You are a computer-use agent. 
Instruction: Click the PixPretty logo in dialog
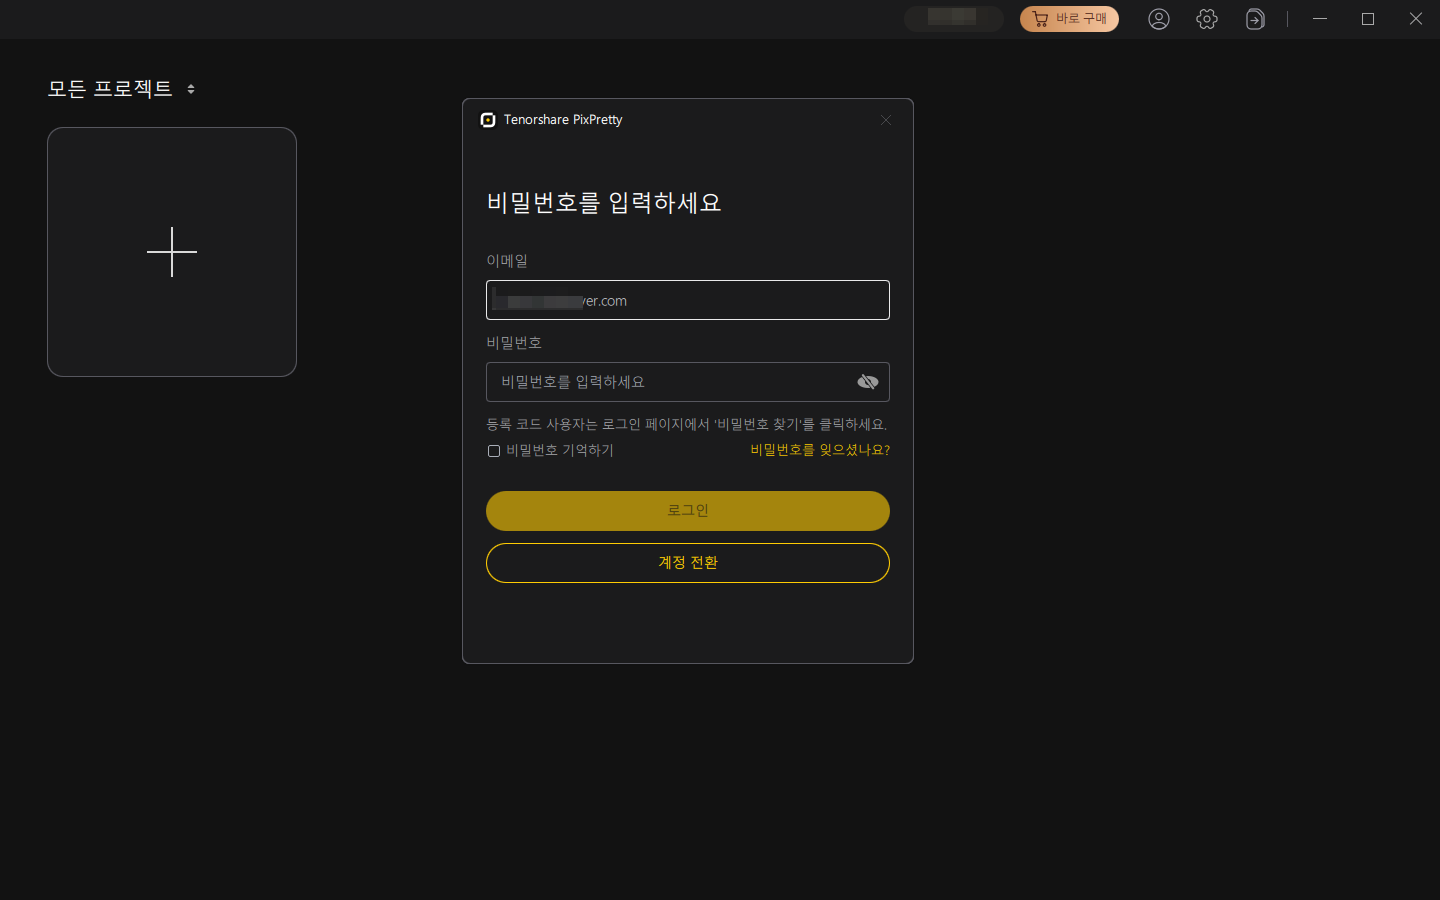coord(488,120)
